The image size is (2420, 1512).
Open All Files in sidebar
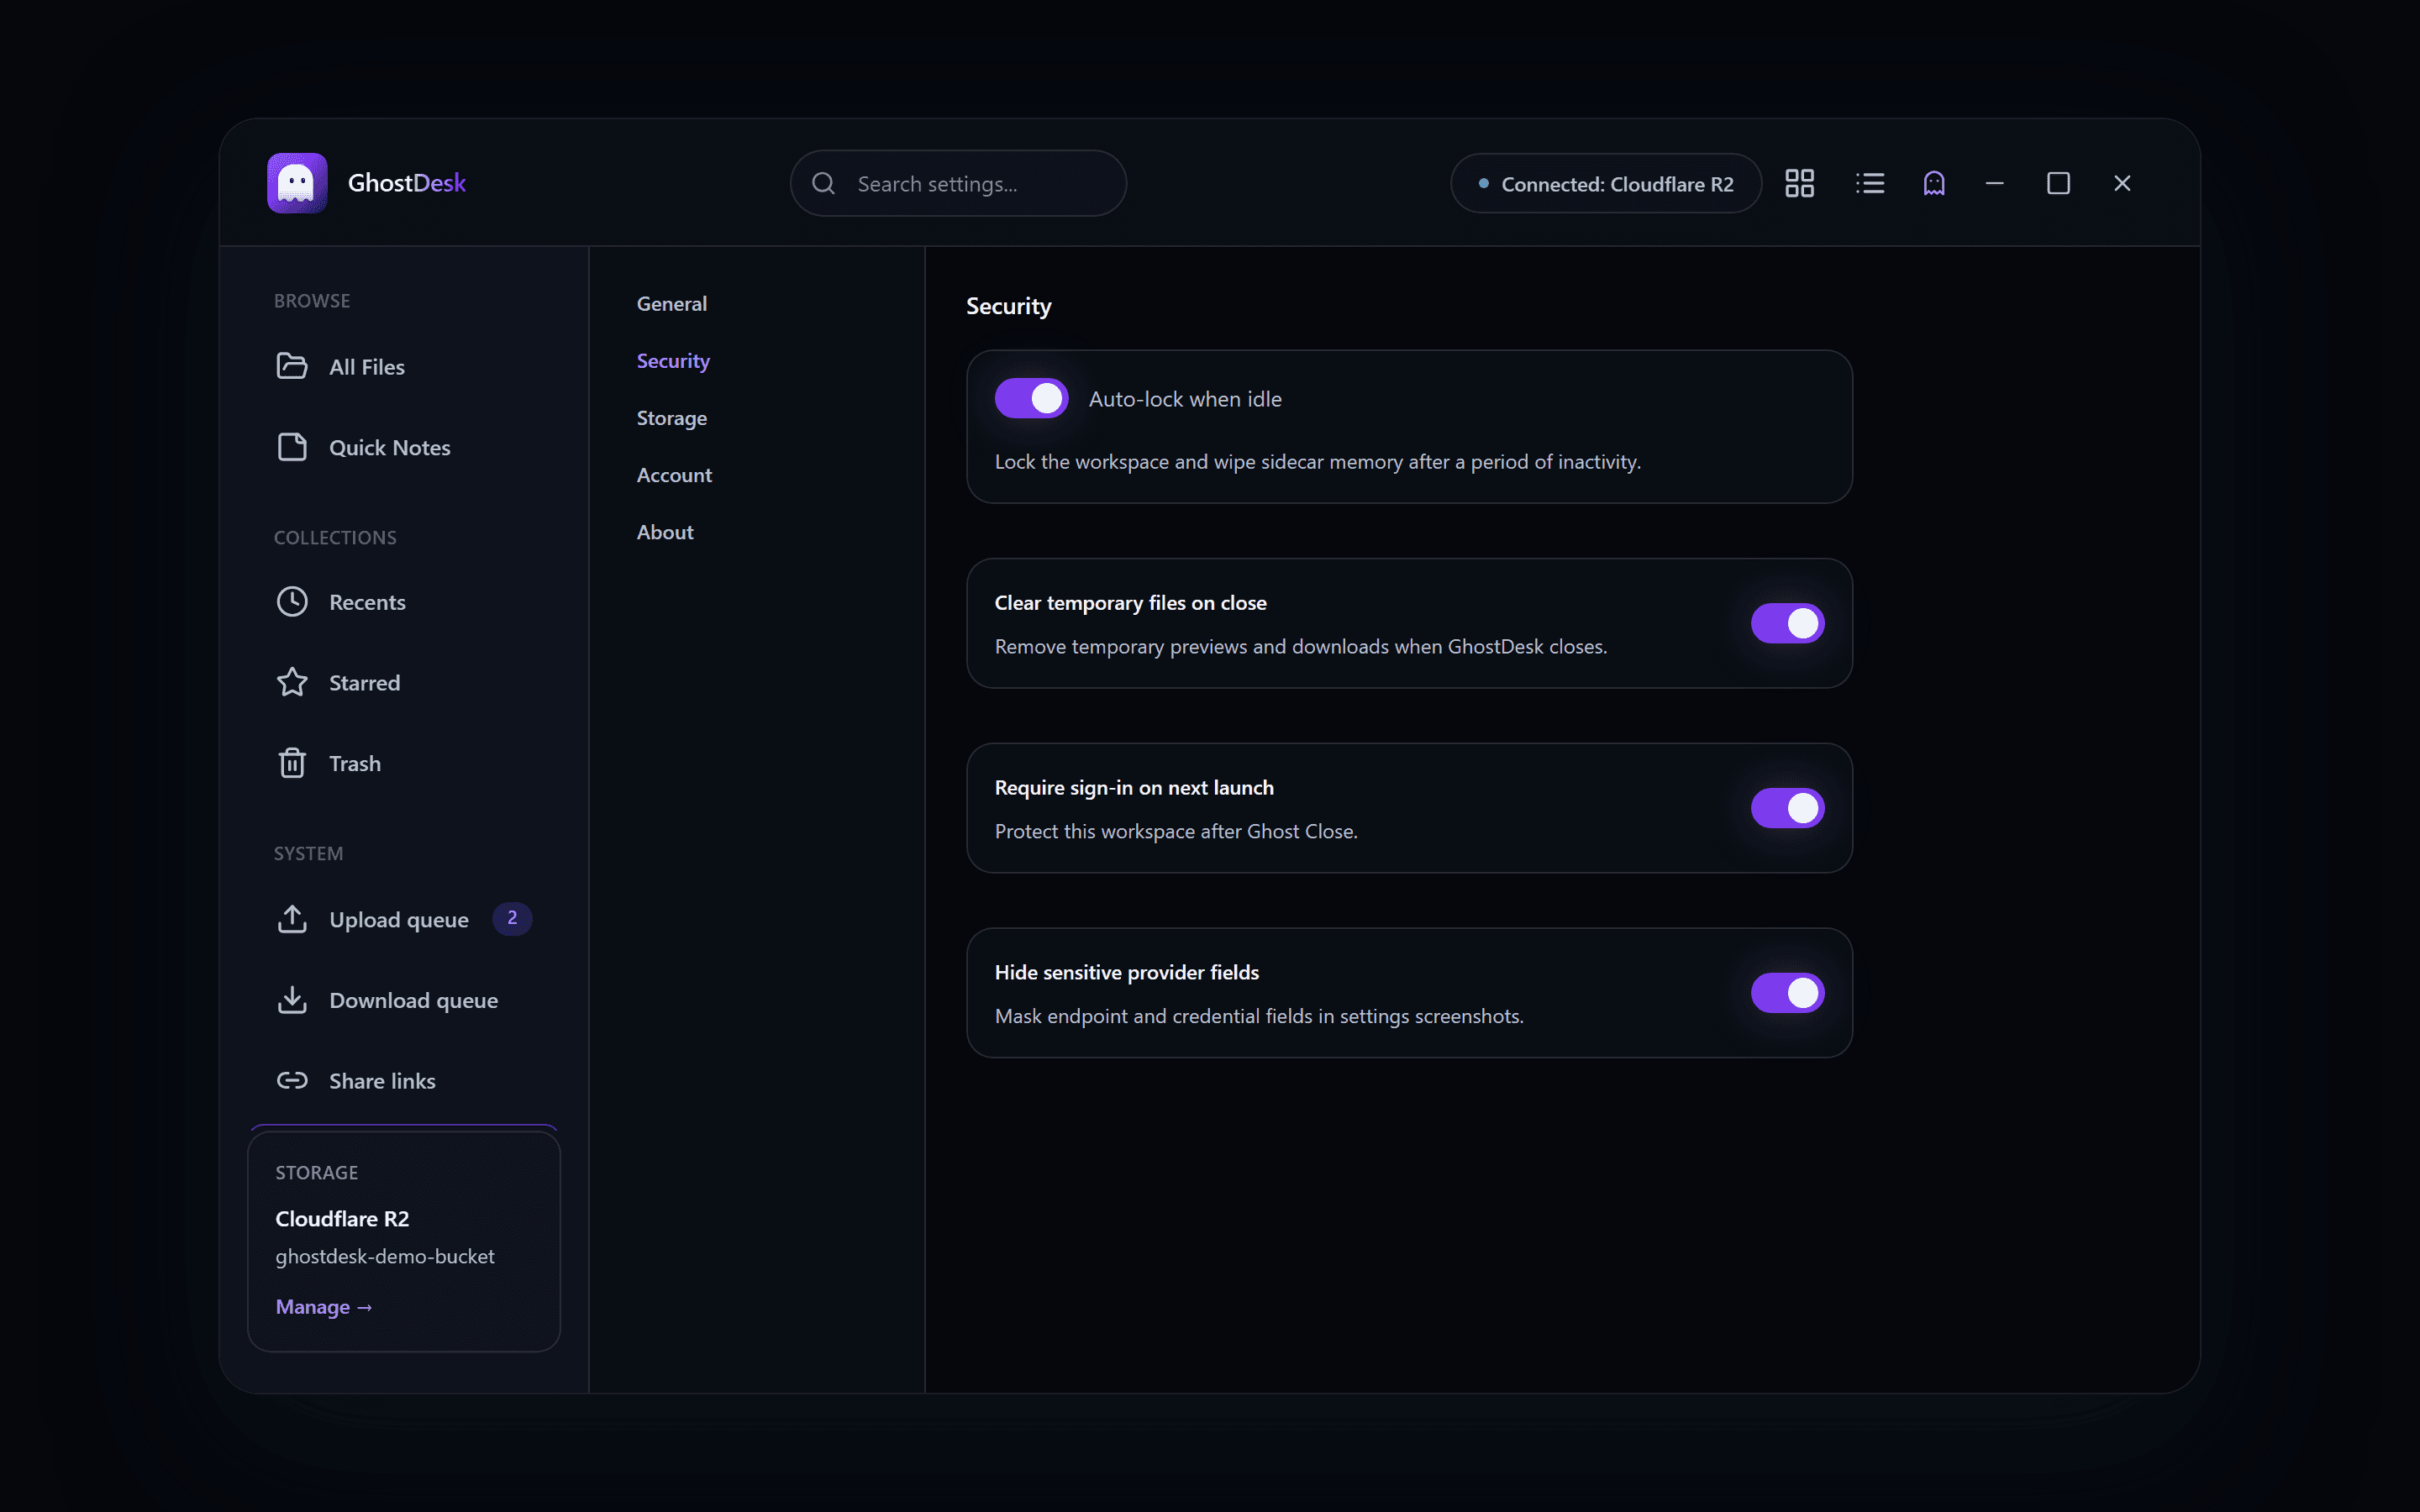[367, 367]
